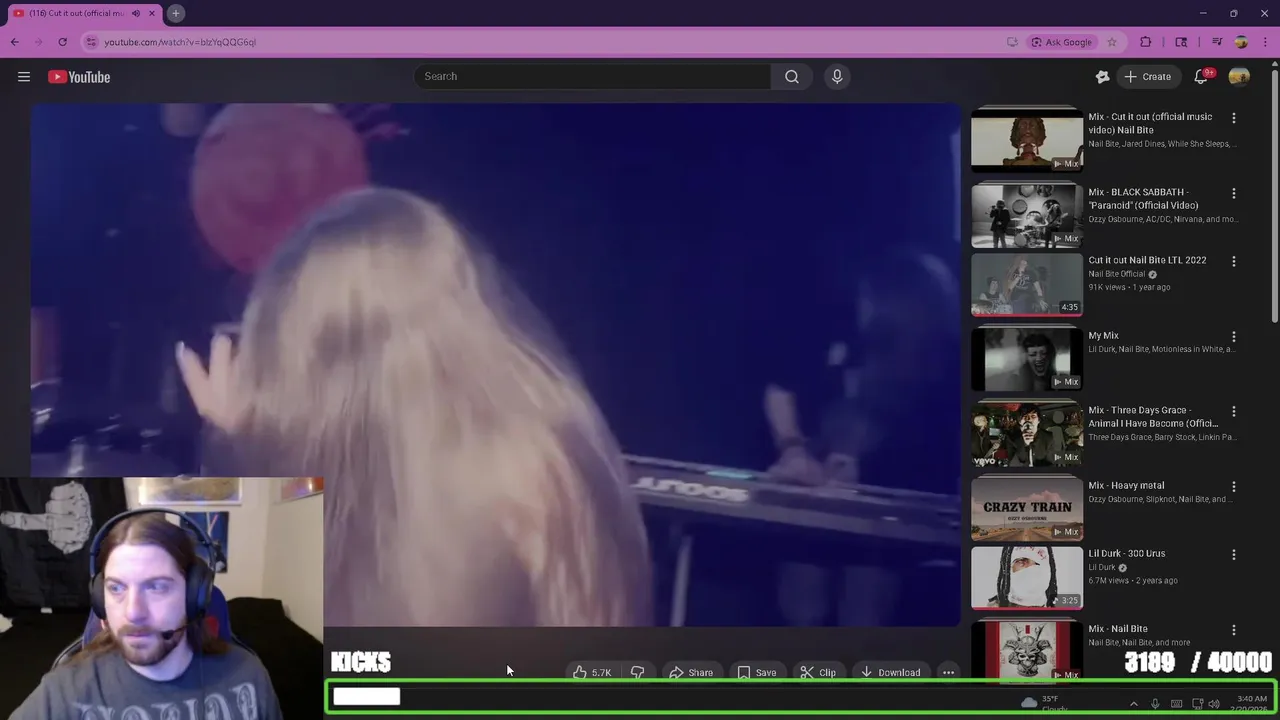Open YouTube notifications bell

point(1202,77)
